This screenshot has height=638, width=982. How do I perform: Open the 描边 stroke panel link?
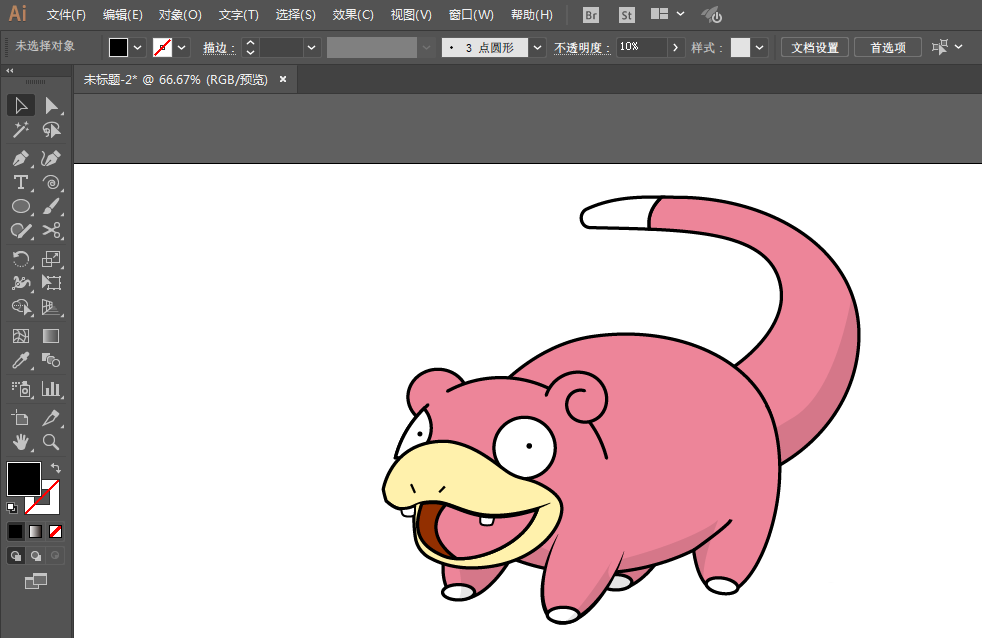point(219,48)
